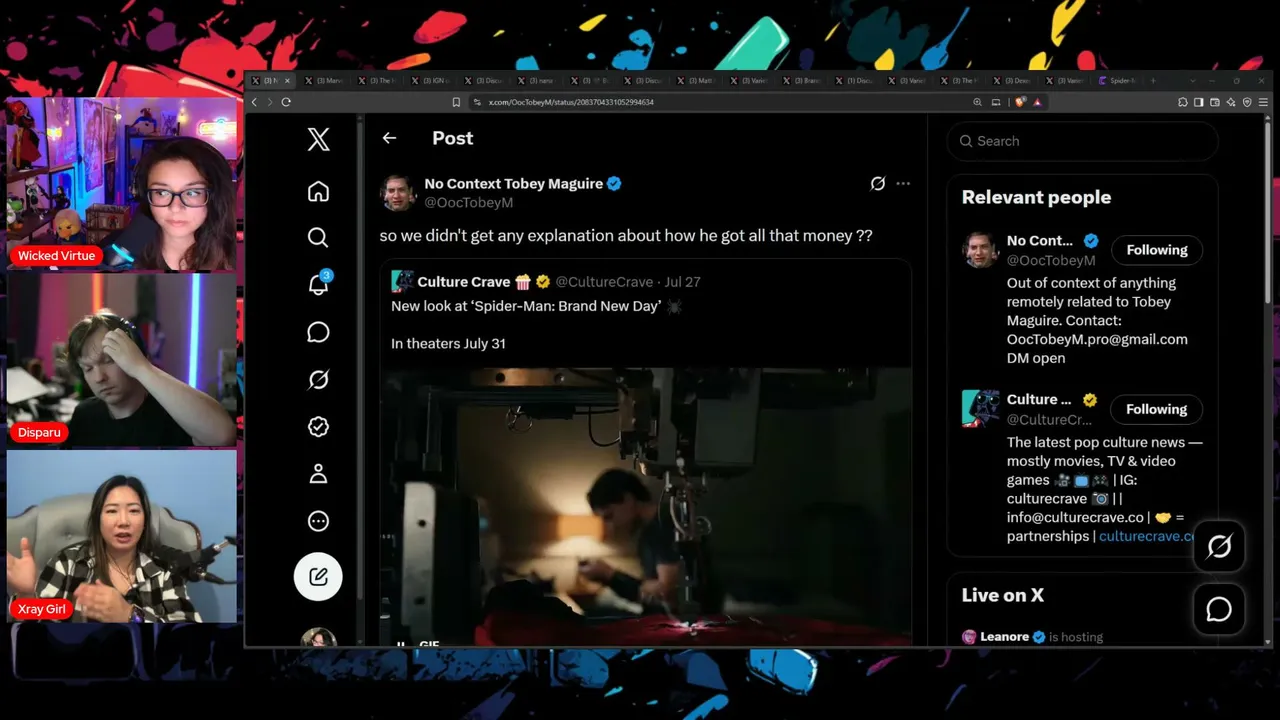Open the More circle menu in sidebar
The width and height of the screenshot is (1280, 720).
tap(318, 521)
